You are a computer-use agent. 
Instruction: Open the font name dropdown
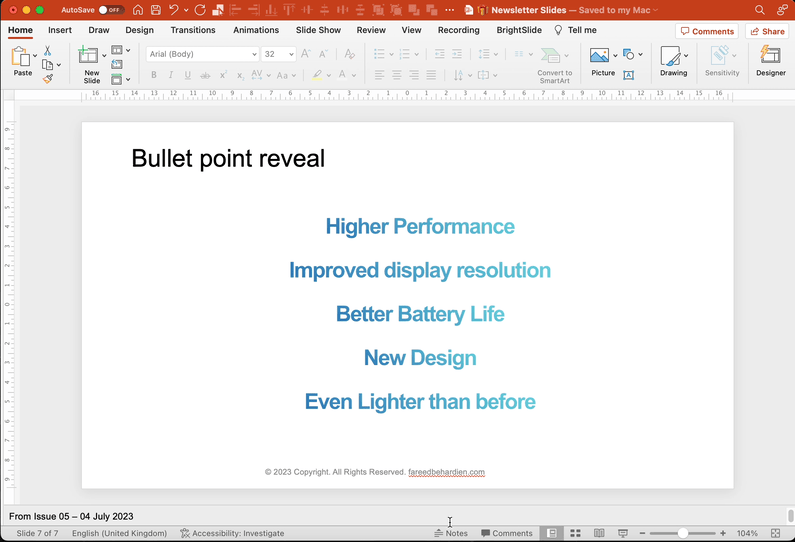254,54
